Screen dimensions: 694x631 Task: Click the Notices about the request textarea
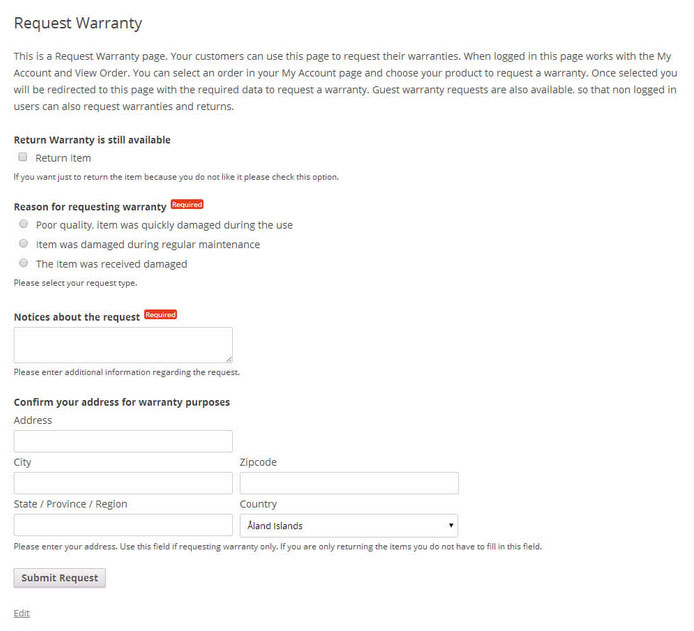click(x=123, y=345)
